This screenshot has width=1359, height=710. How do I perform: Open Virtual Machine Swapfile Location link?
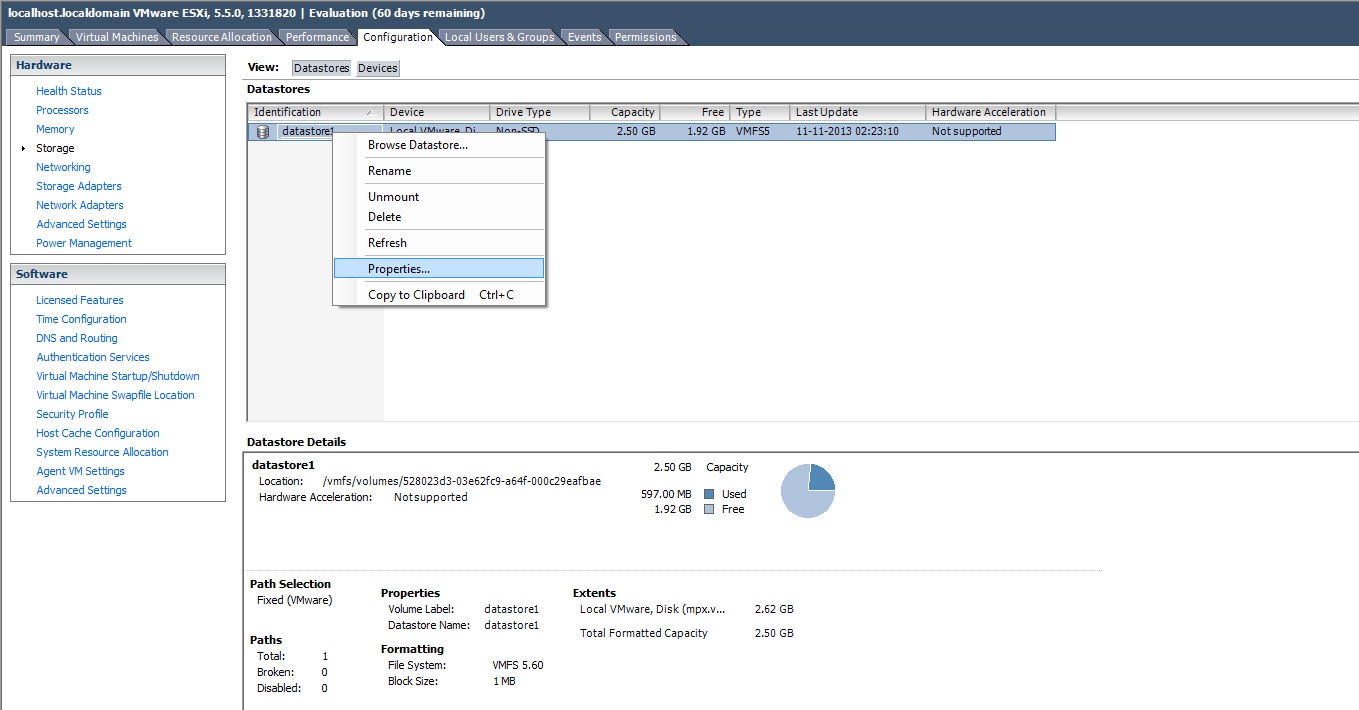click(x=115, y=395)
